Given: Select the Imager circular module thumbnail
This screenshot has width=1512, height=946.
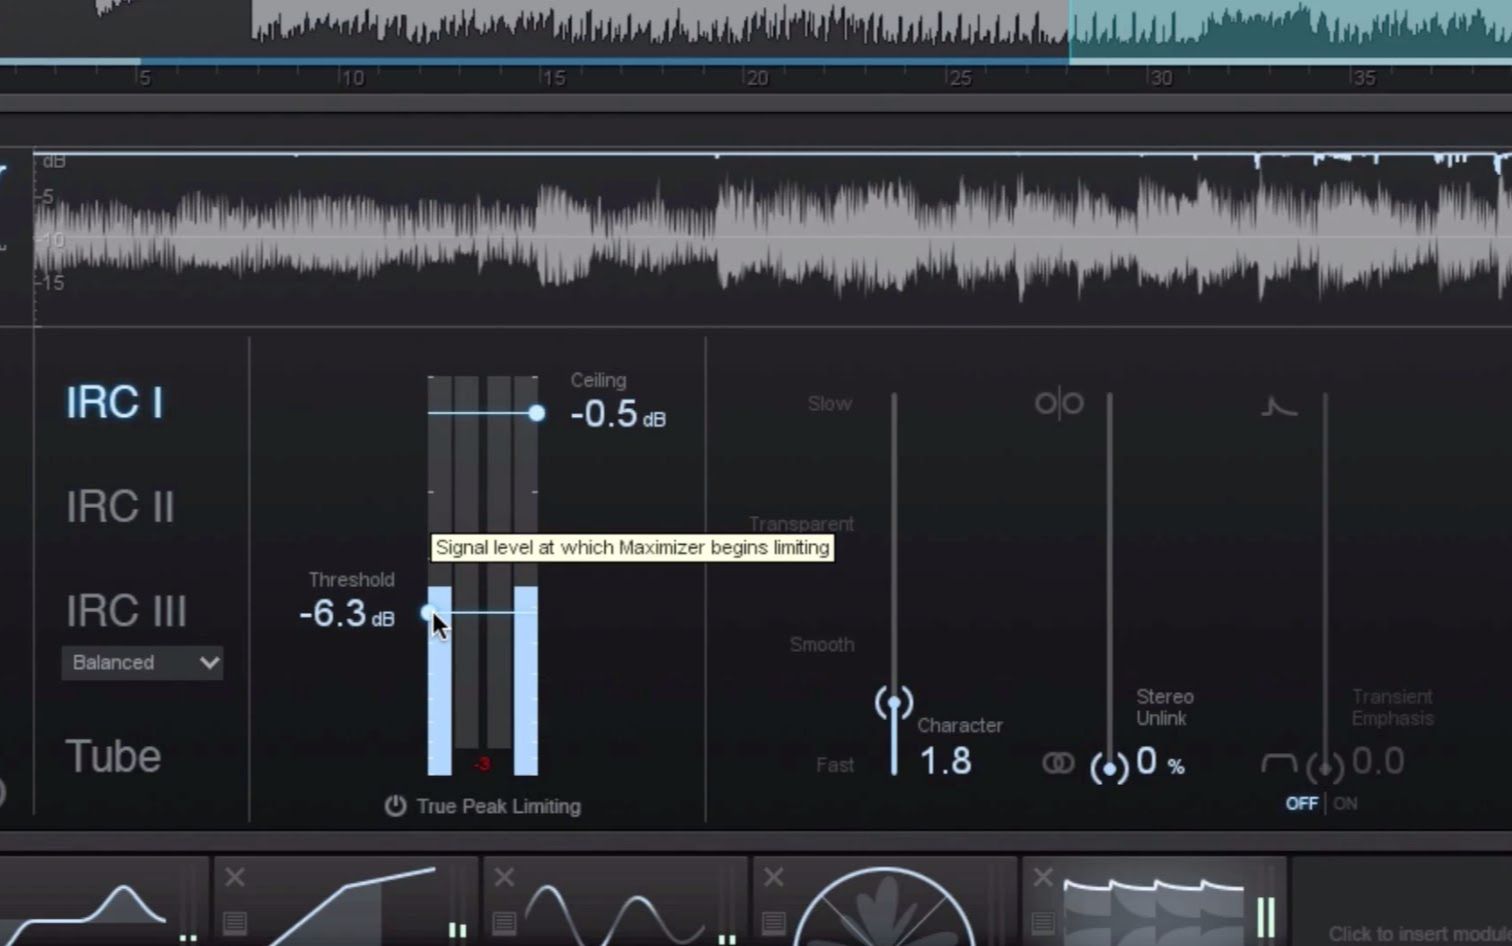Looking at the screenshot, I should pyautogui.click(x=884, y=905).
